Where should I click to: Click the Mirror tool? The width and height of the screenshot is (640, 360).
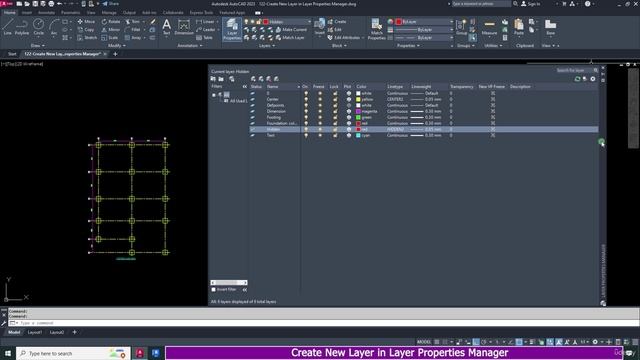point(111,29)
